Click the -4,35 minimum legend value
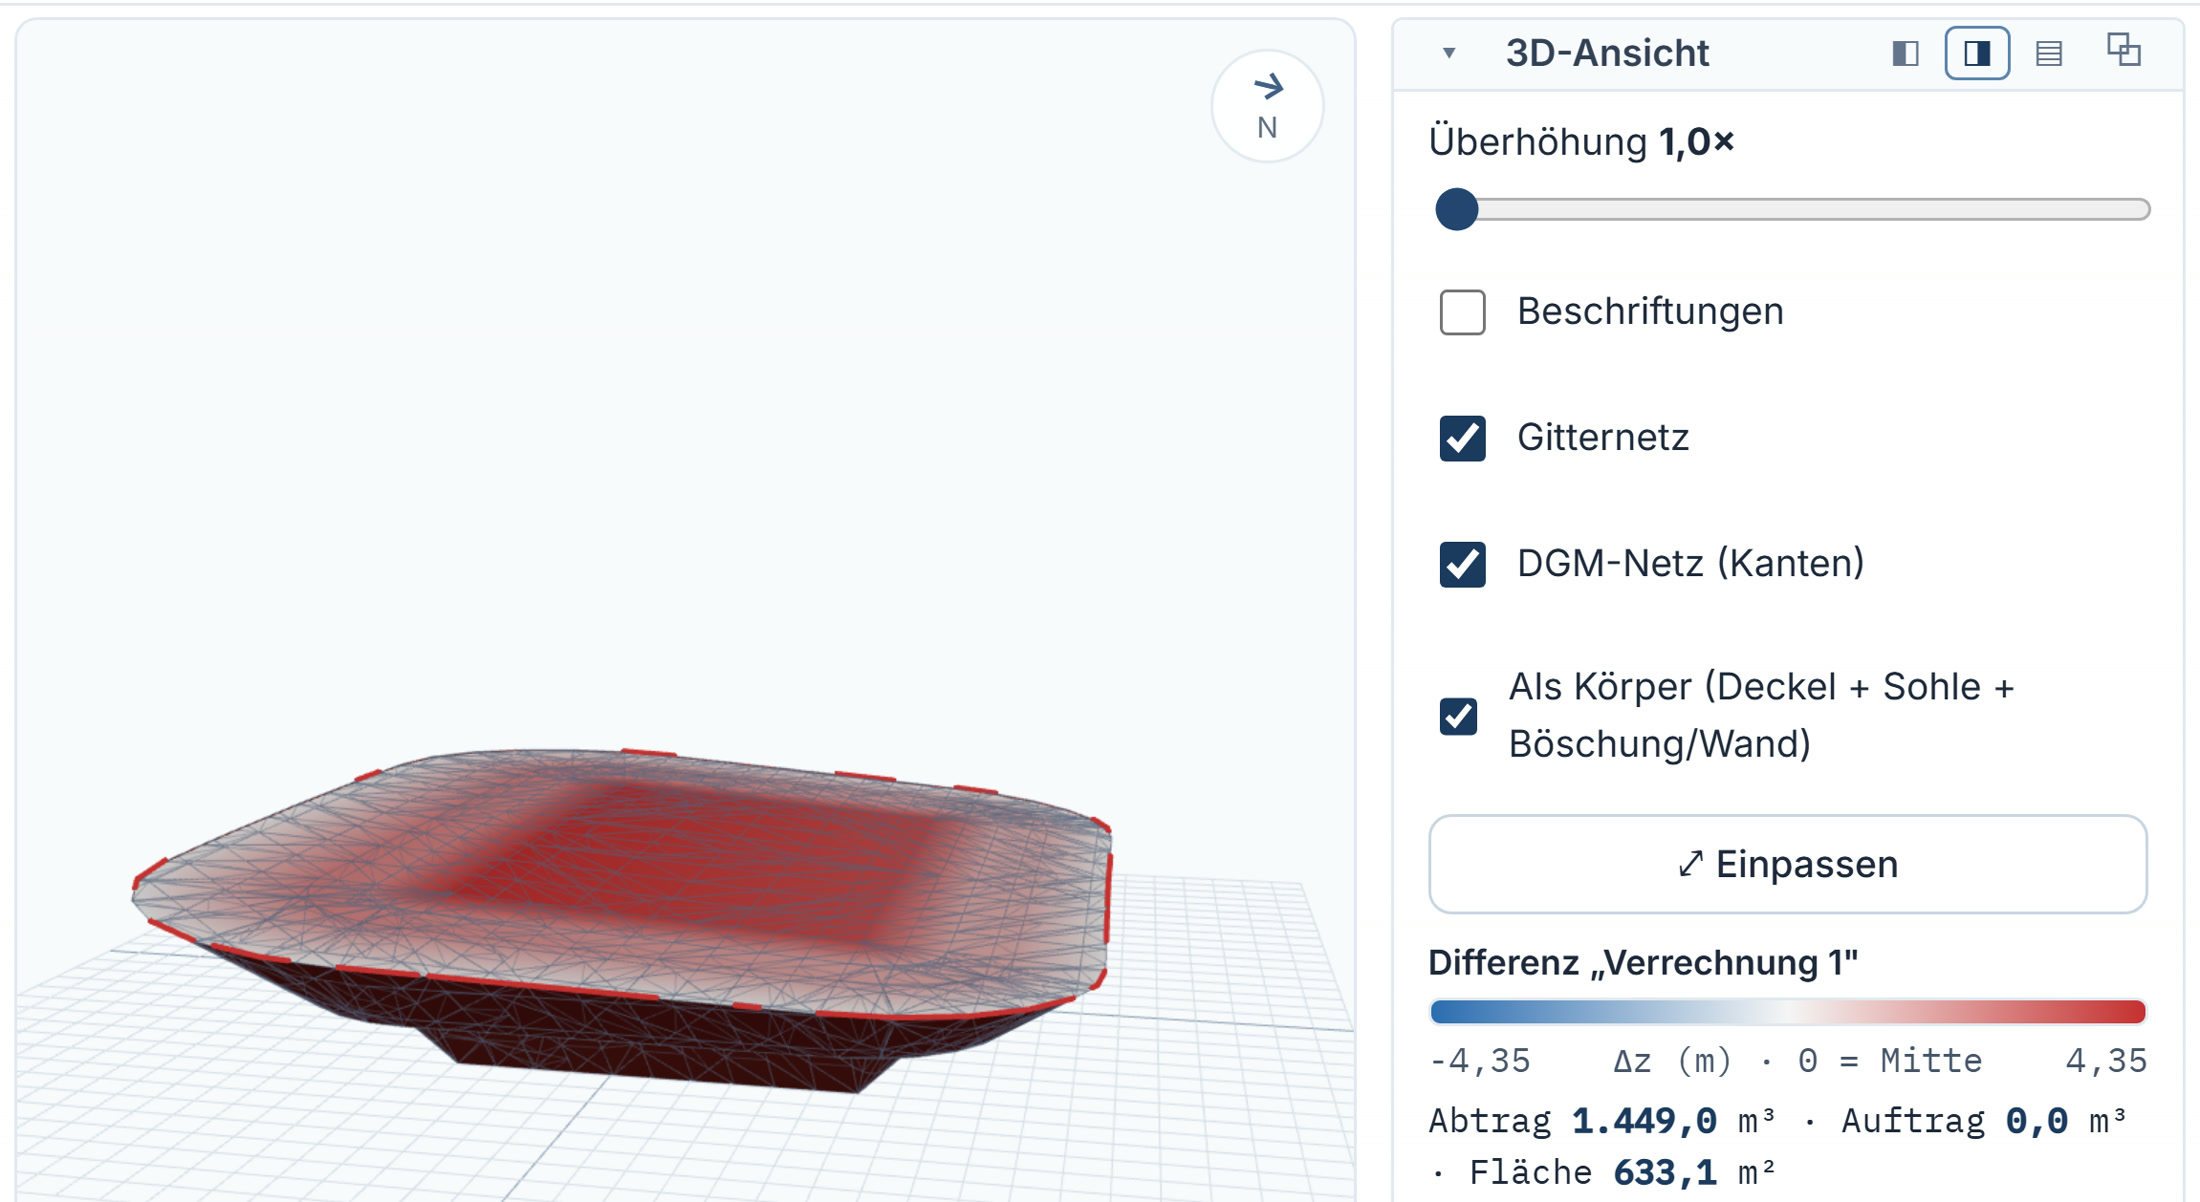Screen dimensions: 2200x1202 (1480, 1061)
